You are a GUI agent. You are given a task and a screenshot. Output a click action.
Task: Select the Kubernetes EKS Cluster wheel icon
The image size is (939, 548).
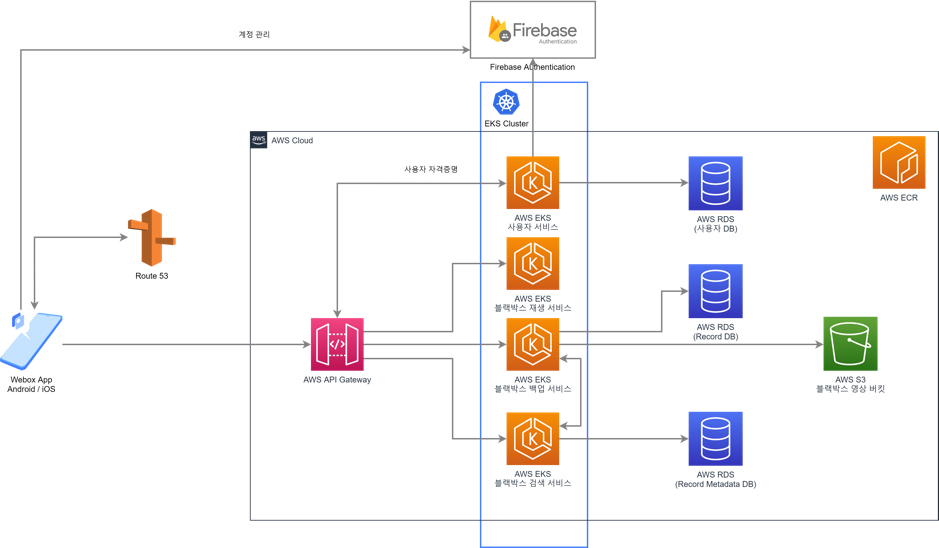[x=506, y=101]
